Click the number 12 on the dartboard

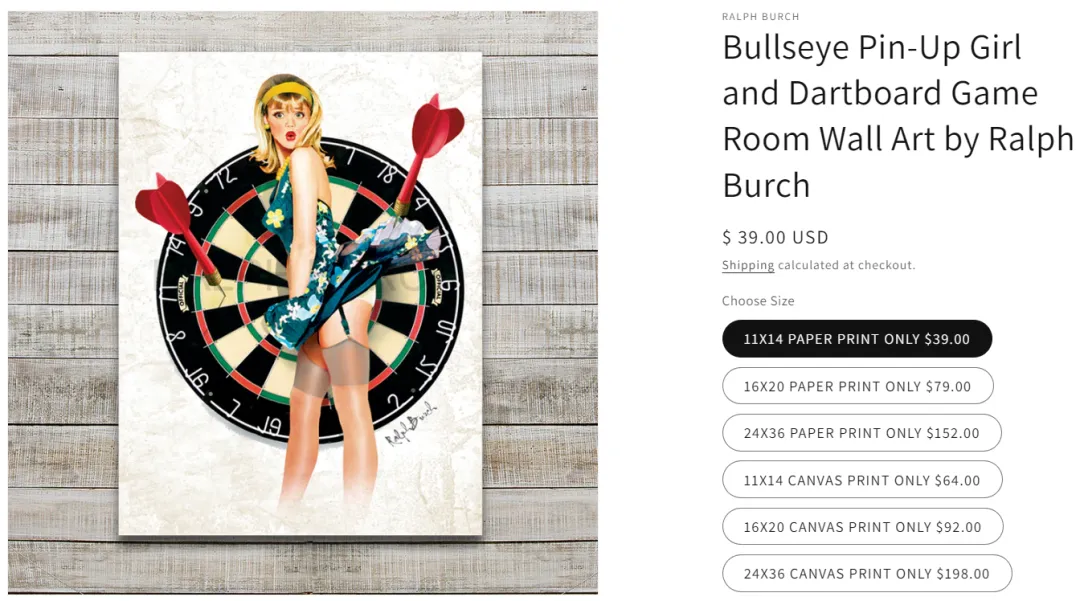[x=225, y=178]
